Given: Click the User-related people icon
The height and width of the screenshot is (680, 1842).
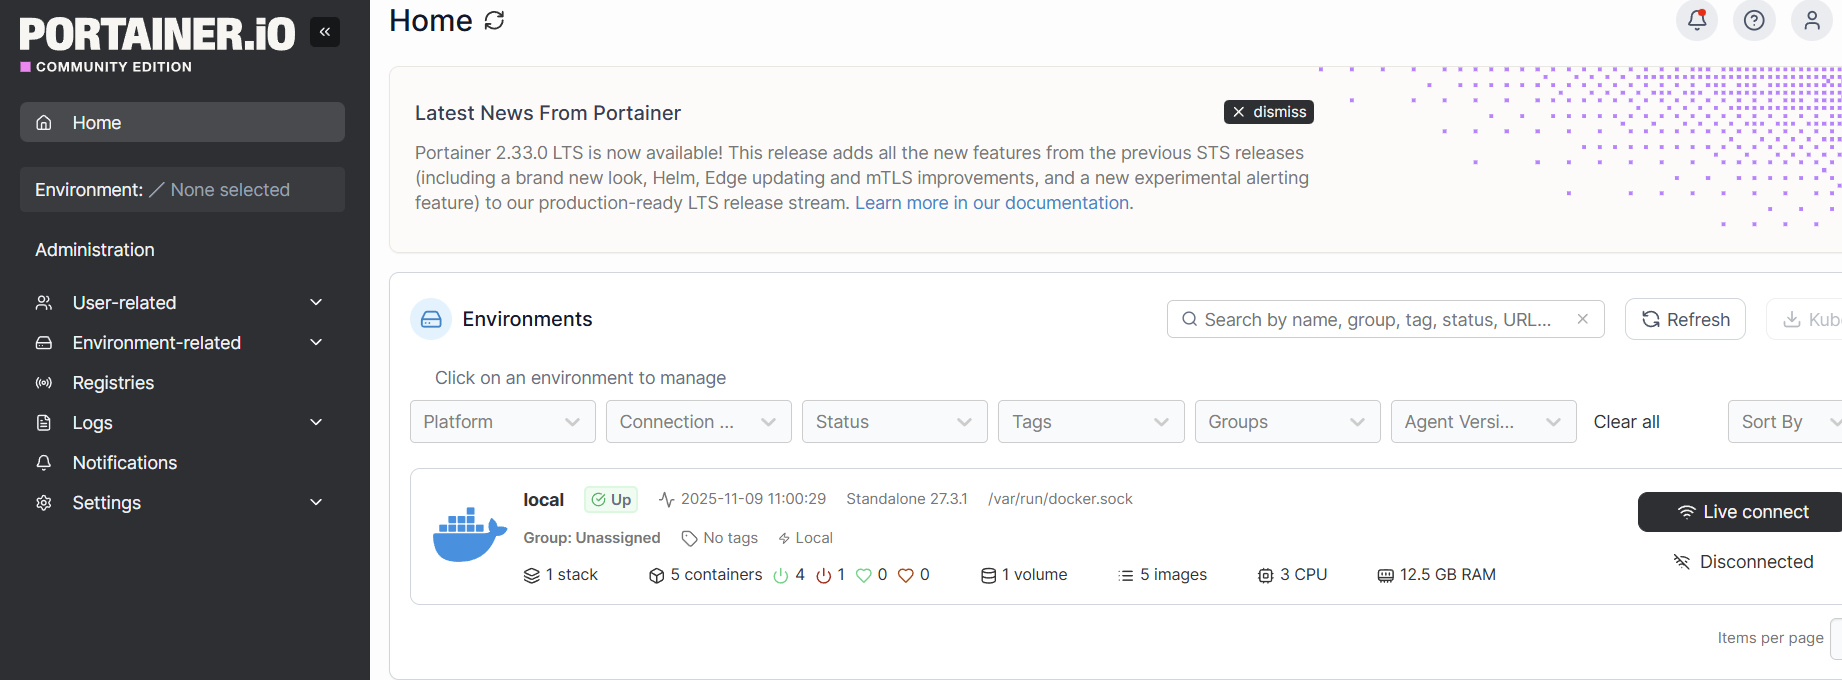Looking at the screenshot, I should tap(44, 302).
